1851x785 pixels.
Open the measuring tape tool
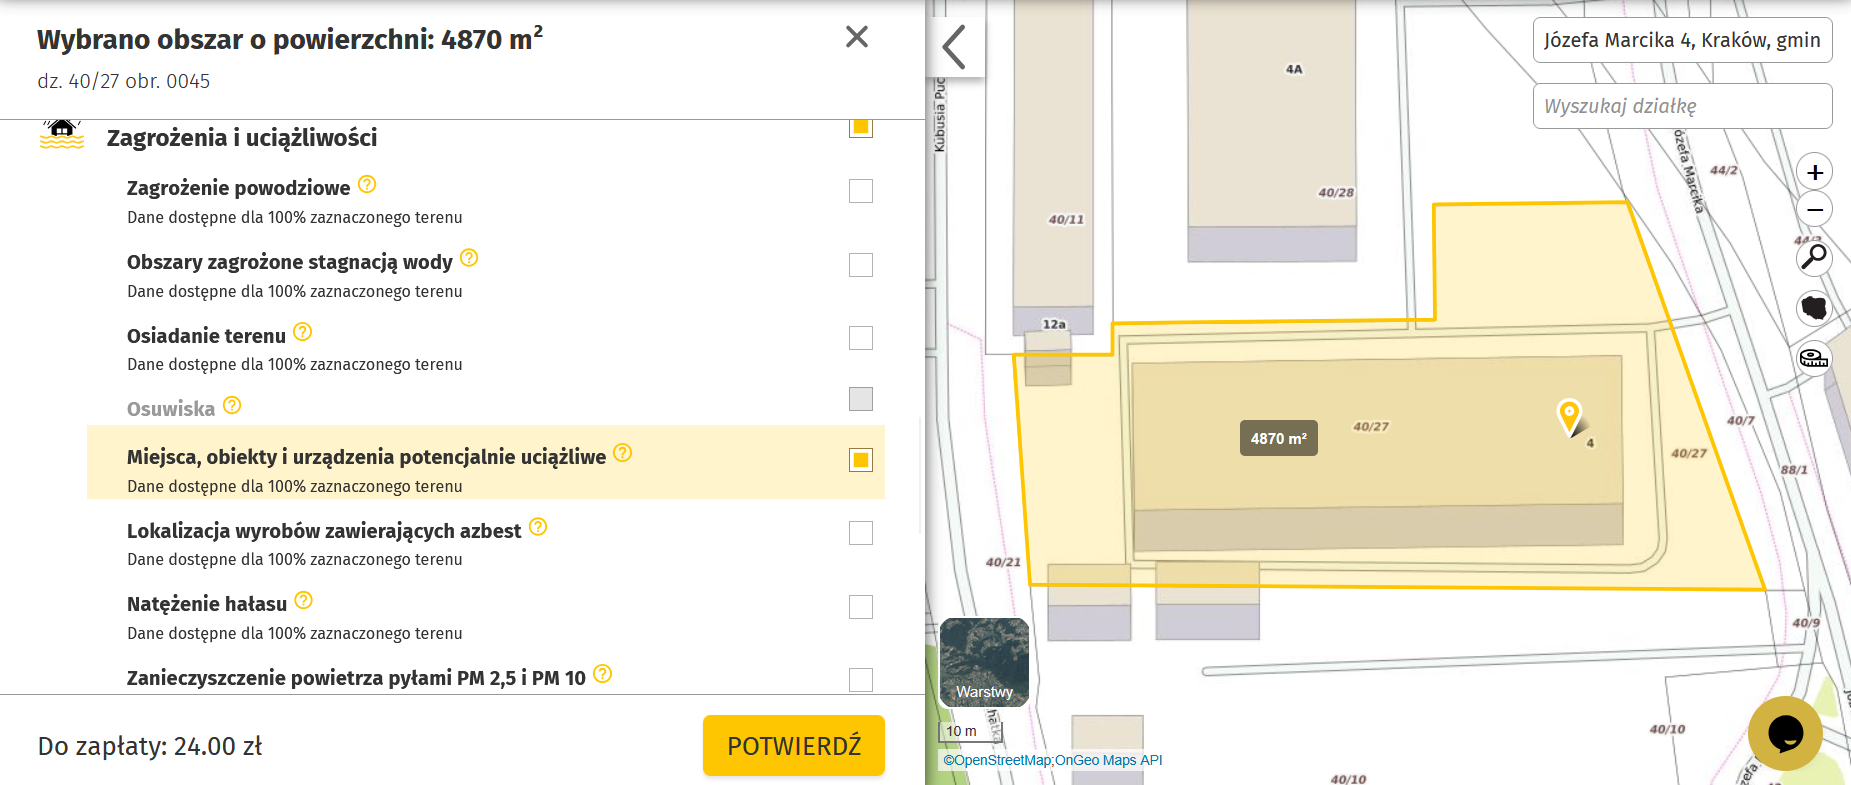tap(1814, 358)
